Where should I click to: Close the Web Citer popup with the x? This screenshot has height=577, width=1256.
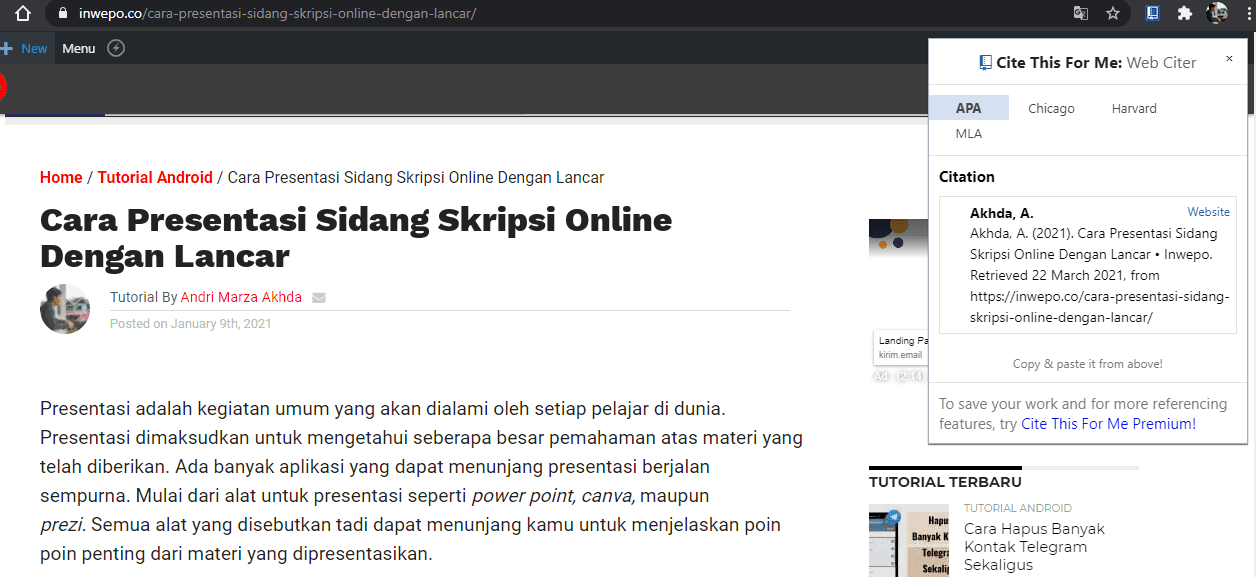point(1229,59)
